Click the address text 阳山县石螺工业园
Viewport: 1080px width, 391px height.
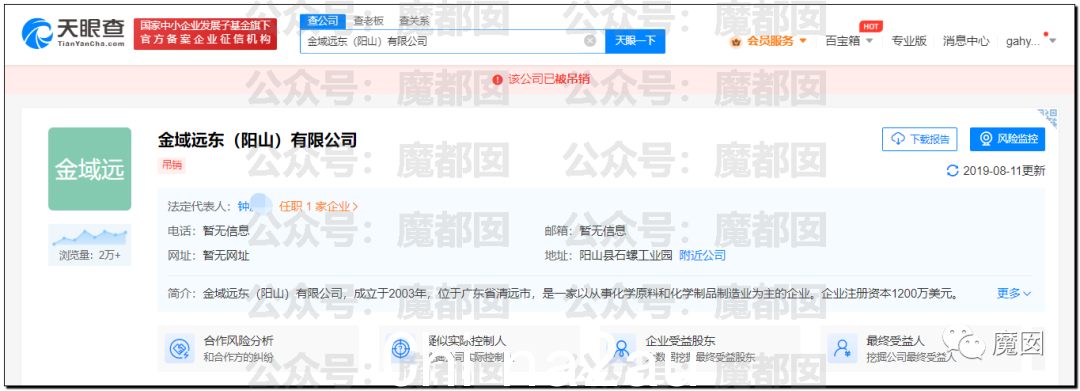click(x=625, y=255)
